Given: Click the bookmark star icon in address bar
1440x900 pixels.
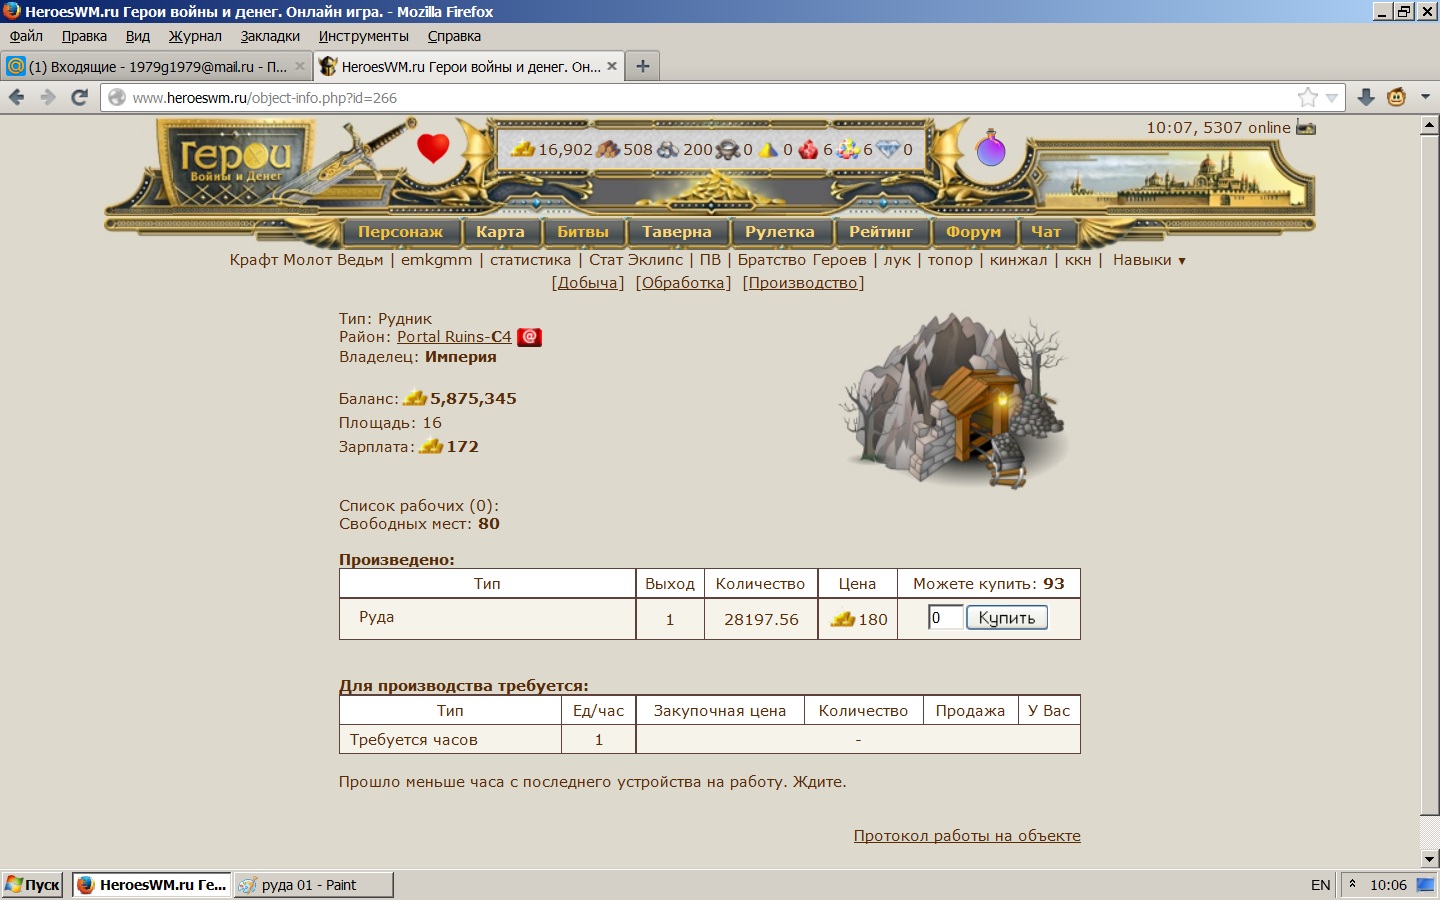Looking at the screenshot, I should (1307, 97).
